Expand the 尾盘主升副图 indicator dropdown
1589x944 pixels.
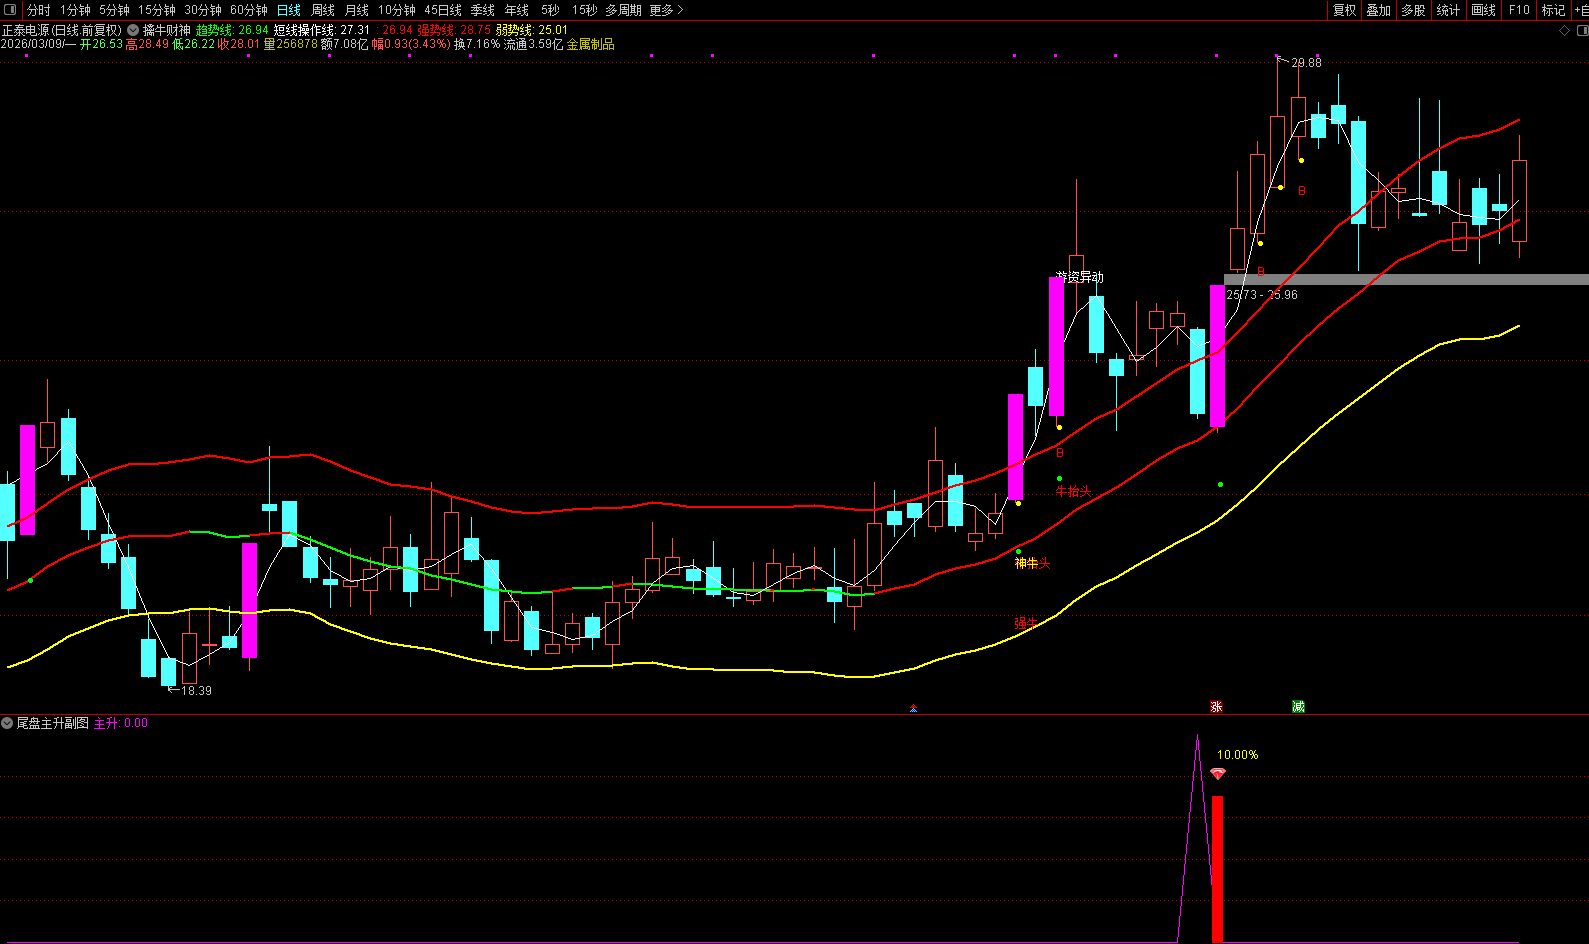pyautogui.click(x=8, y=723)
